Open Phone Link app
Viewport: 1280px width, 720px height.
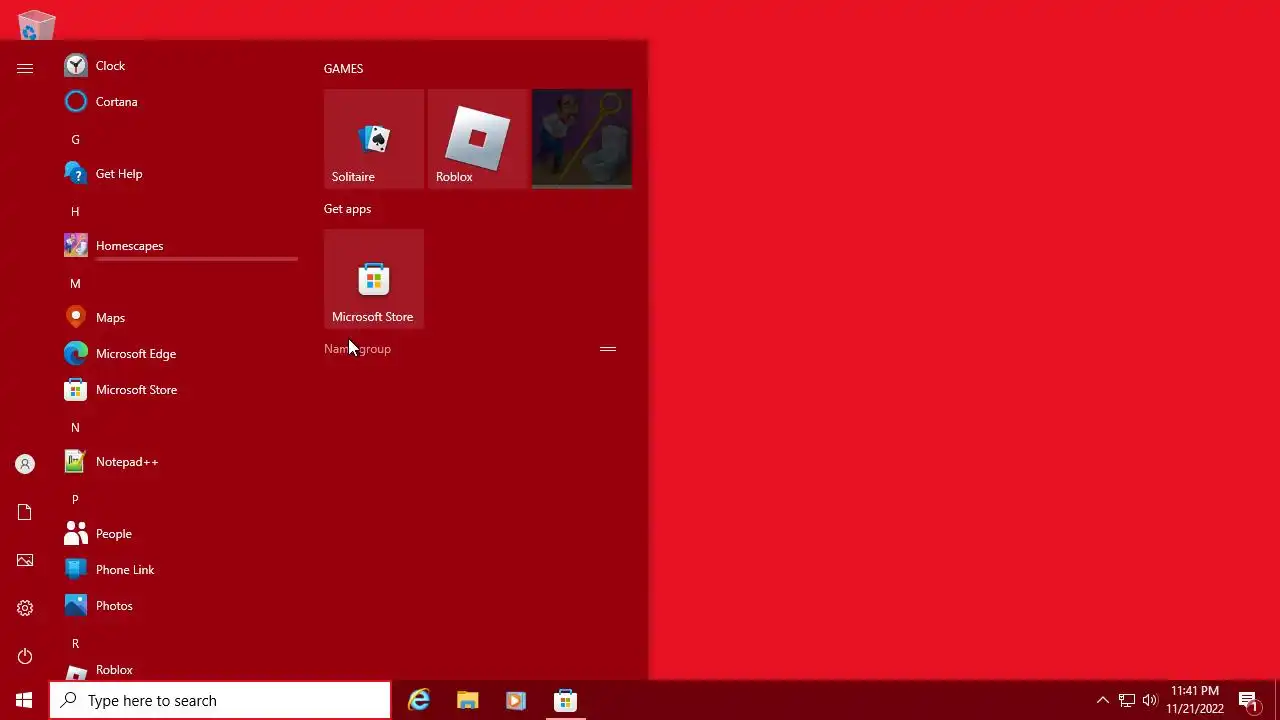(180, 570)
